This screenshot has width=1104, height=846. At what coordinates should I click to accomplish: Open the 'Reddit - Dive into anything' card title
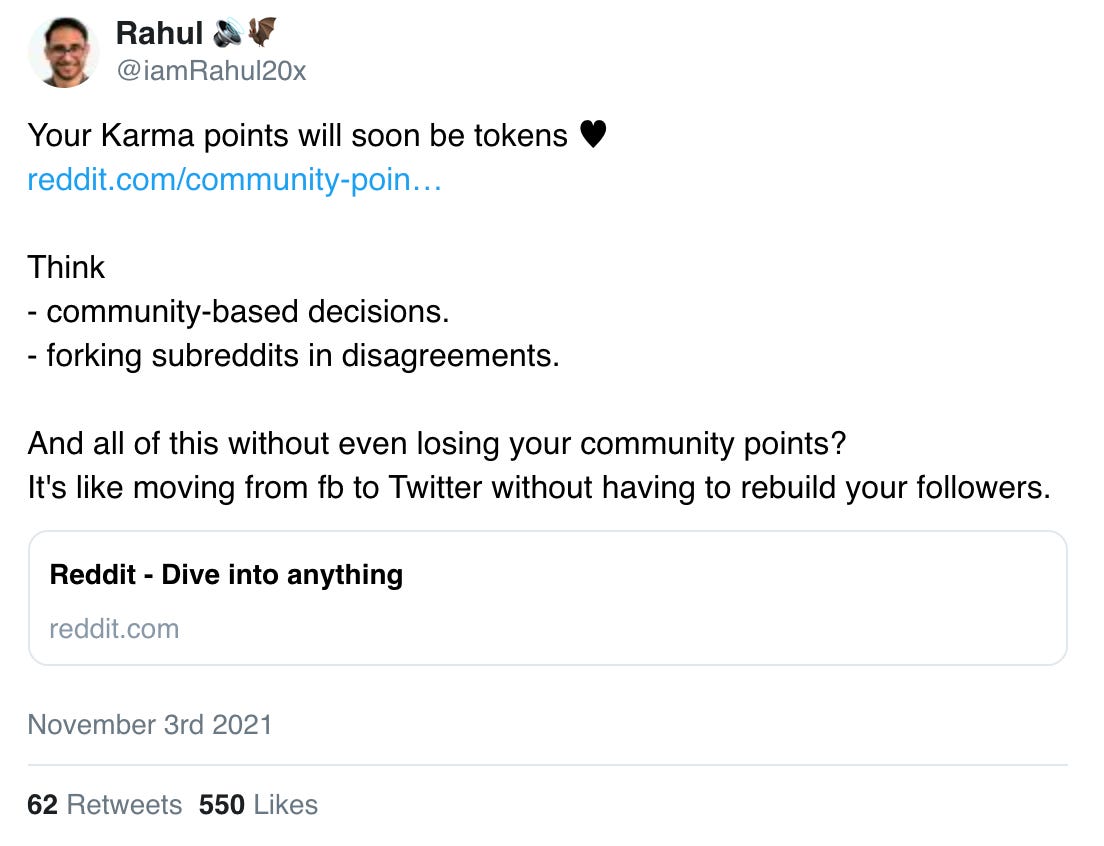coord(226,575)
